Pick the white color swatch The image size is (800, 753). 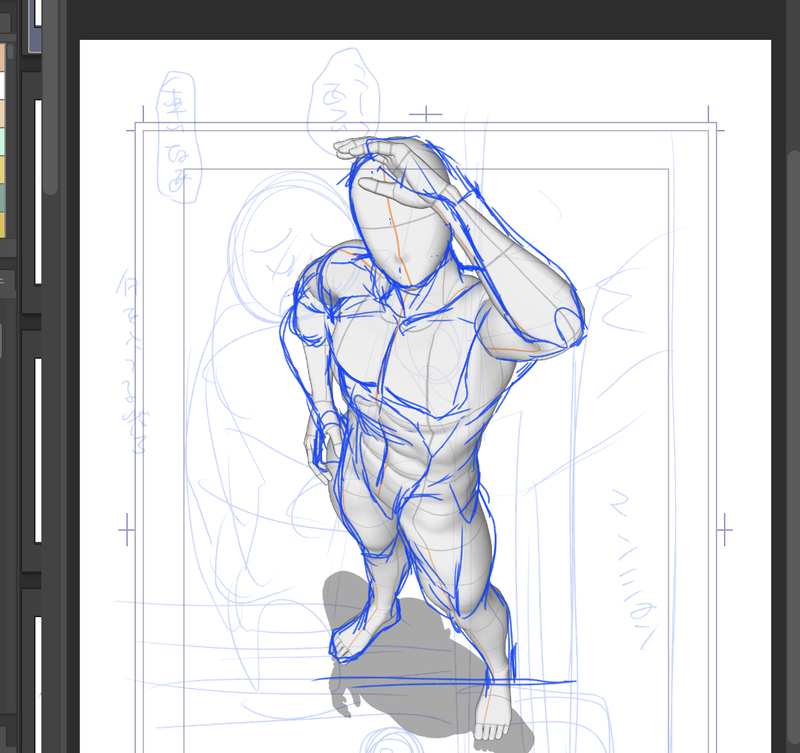(2, 86)
